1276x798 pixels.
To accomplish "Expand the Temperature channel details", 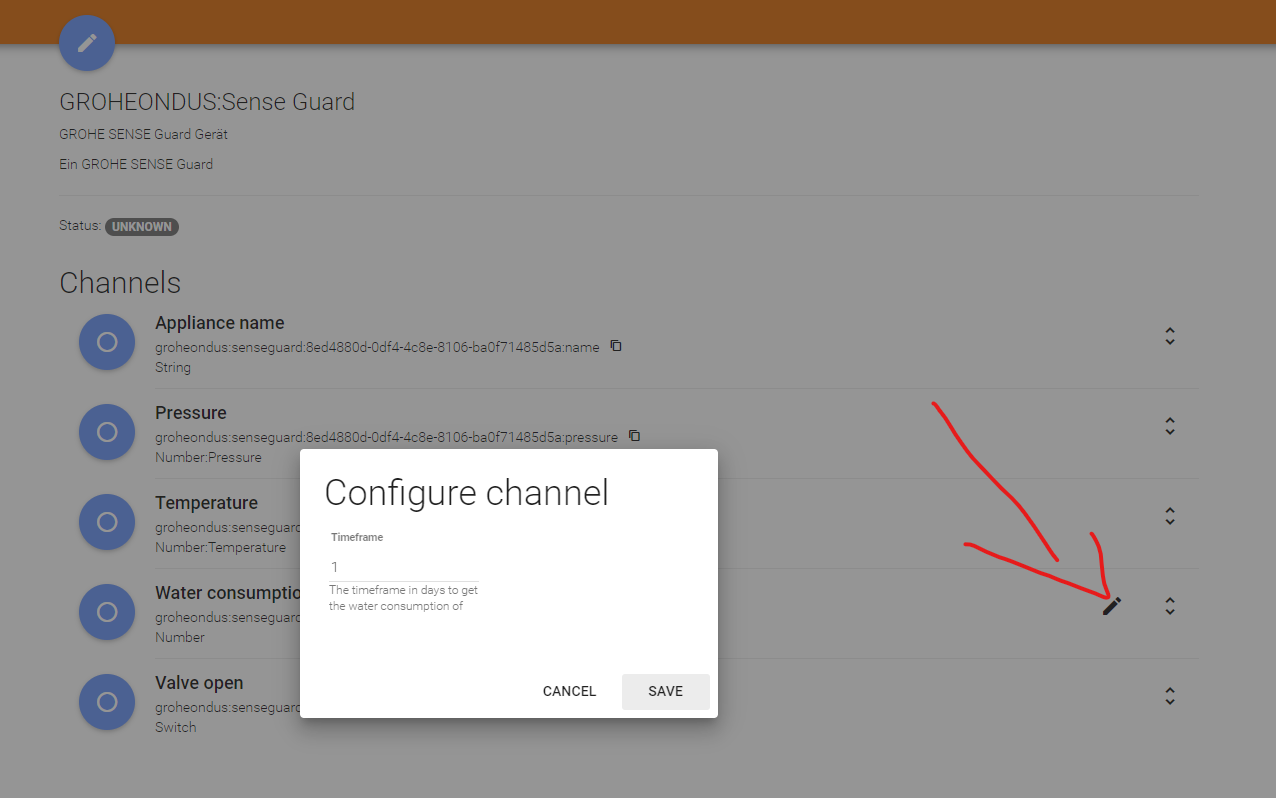I will tap(1169, 516).
